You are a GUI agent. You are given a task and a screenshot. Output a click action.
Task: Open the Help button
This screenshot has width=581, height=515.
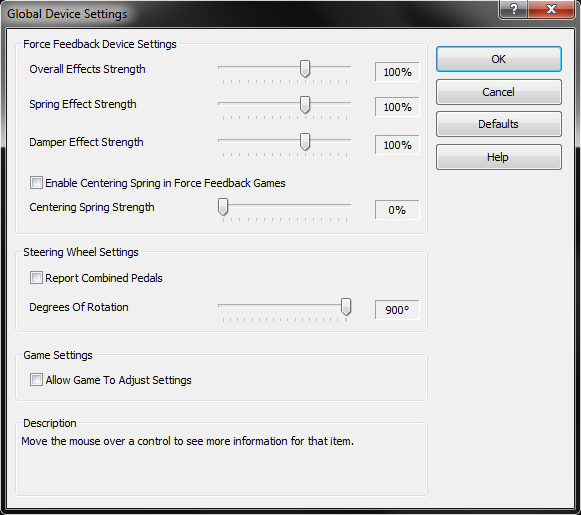point(499,157)
